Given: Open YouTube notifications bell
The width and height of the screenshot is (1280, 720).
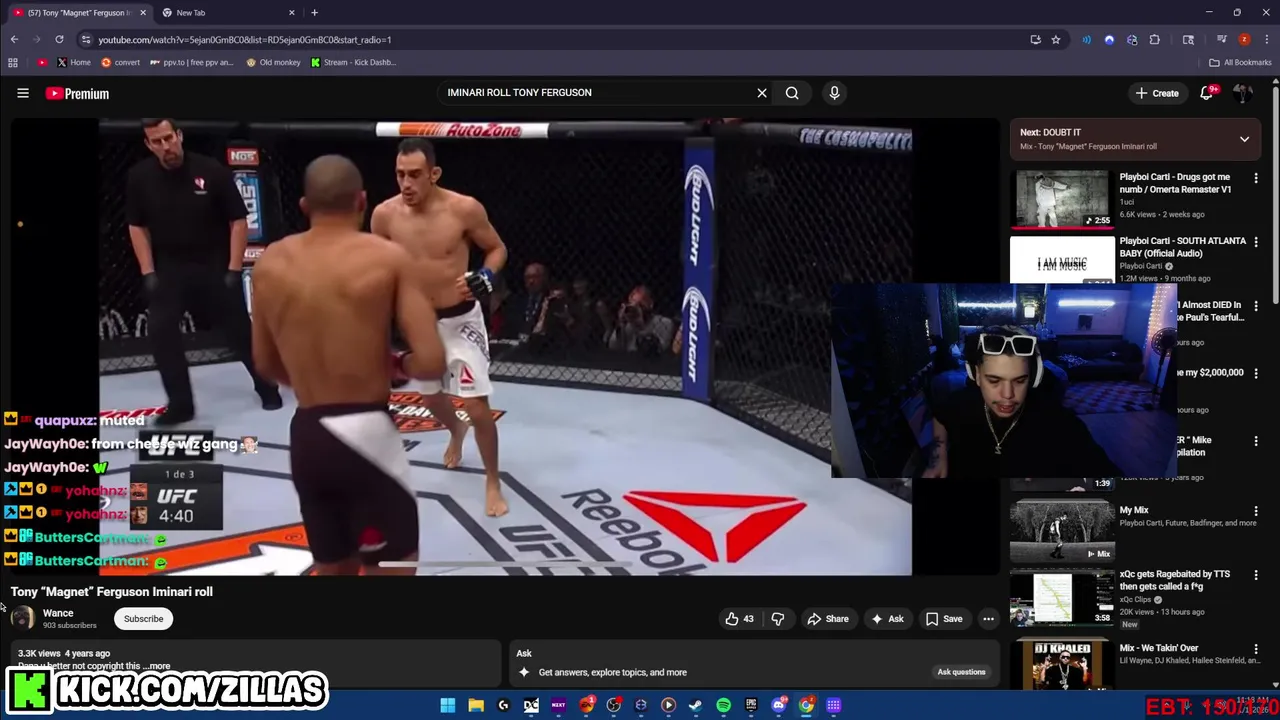Looking at the screenshot, I should tap(1207, 93).
